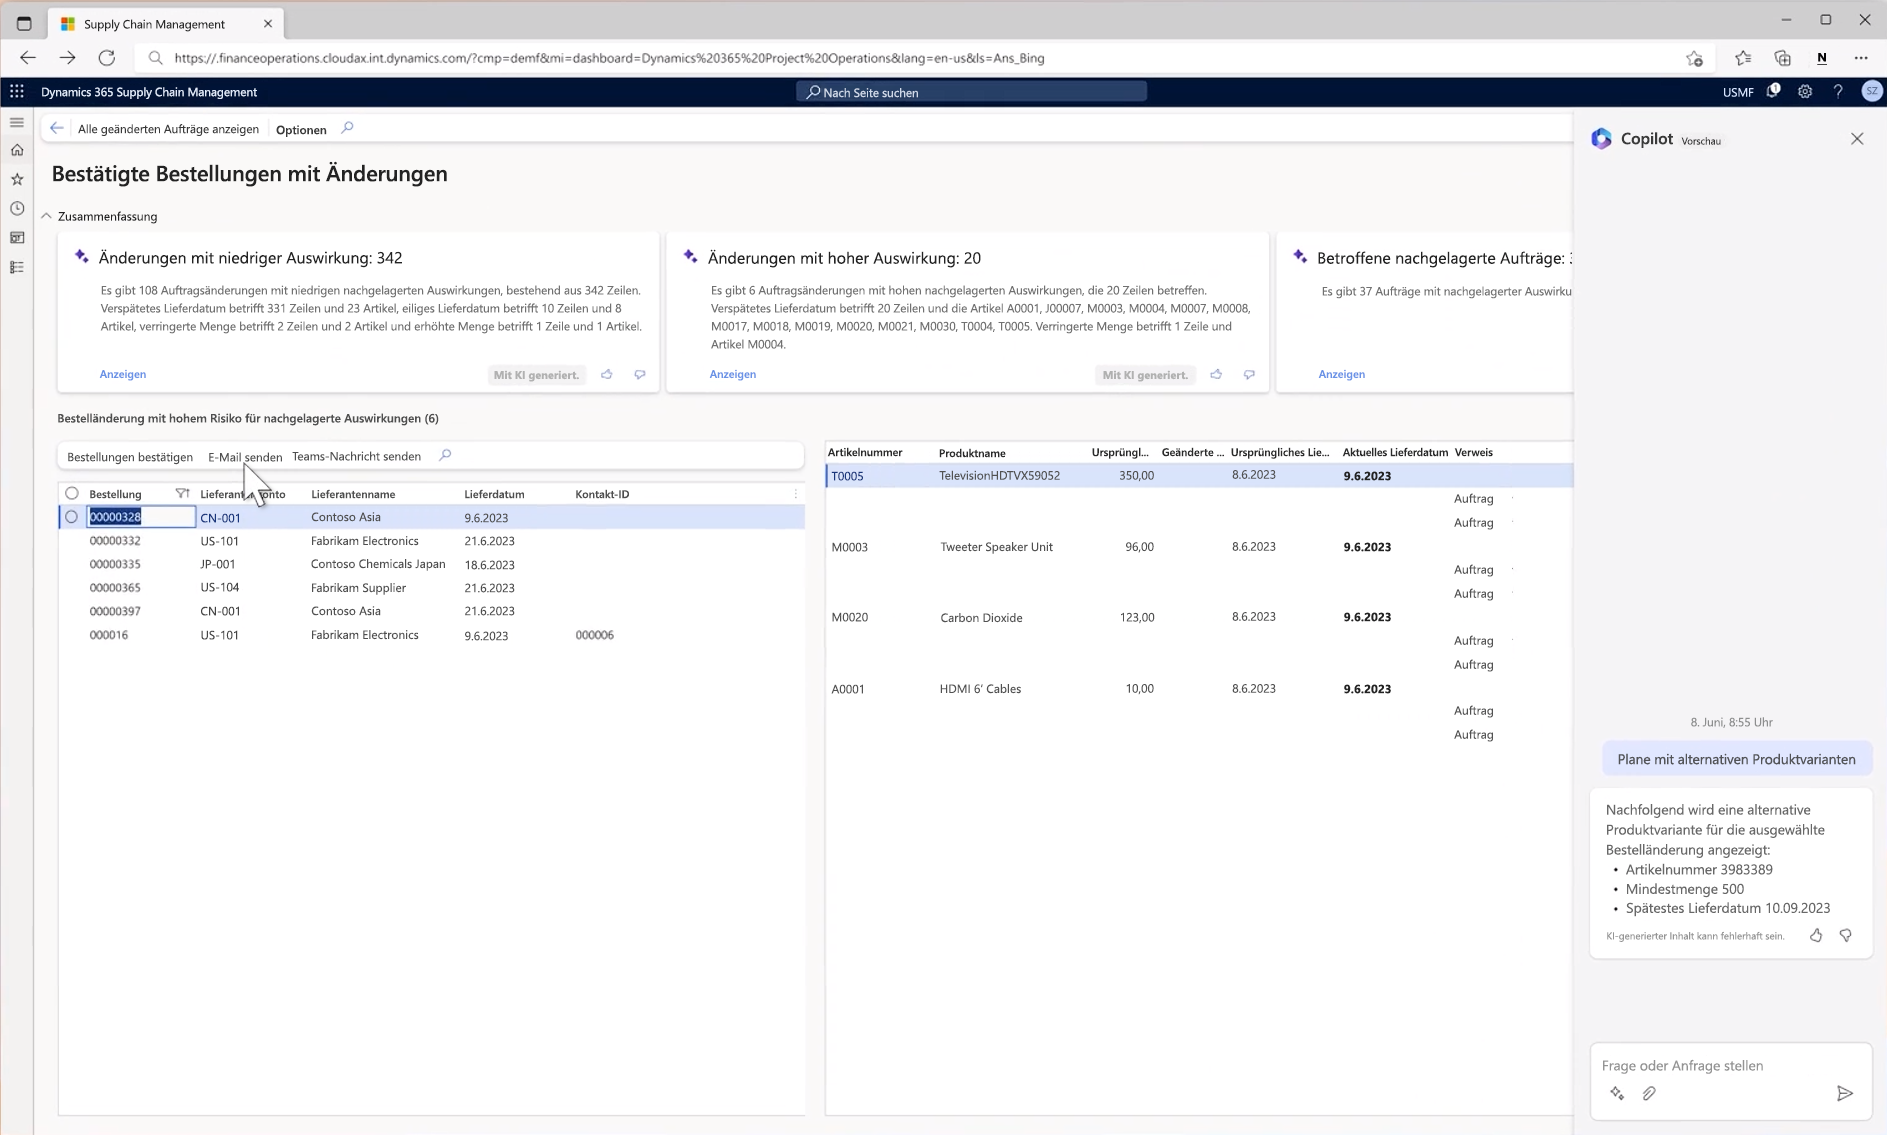The height and width of the screenshot is (1135, 1887).
Task: Click the Copilot question input field
Action: (x=1730, y=1066)
